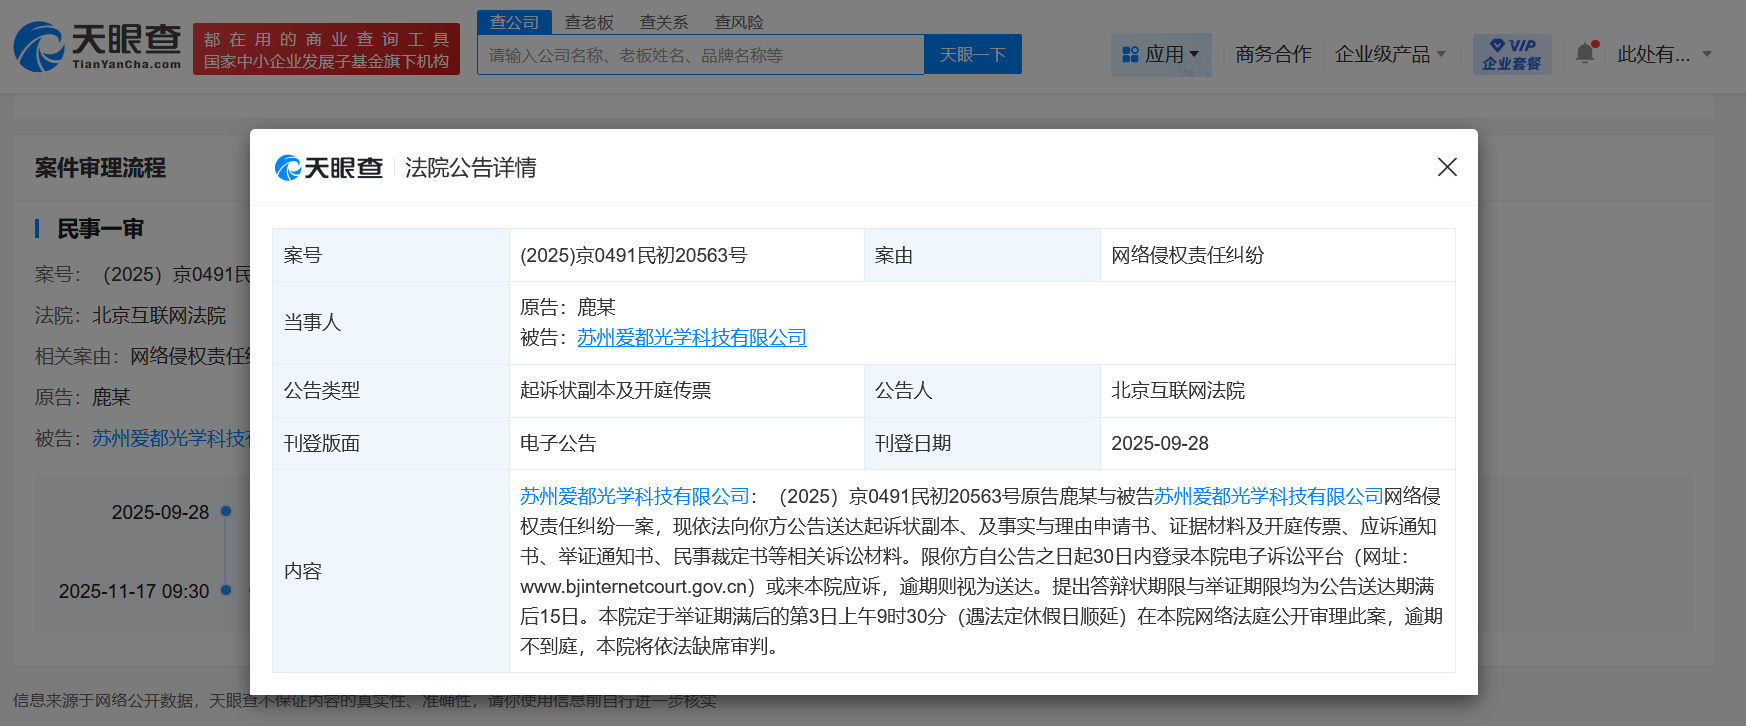
Task: Open defendant link 苏州爱都光学科技有限公司 in 当事人 row
Action: pos(692,338)
